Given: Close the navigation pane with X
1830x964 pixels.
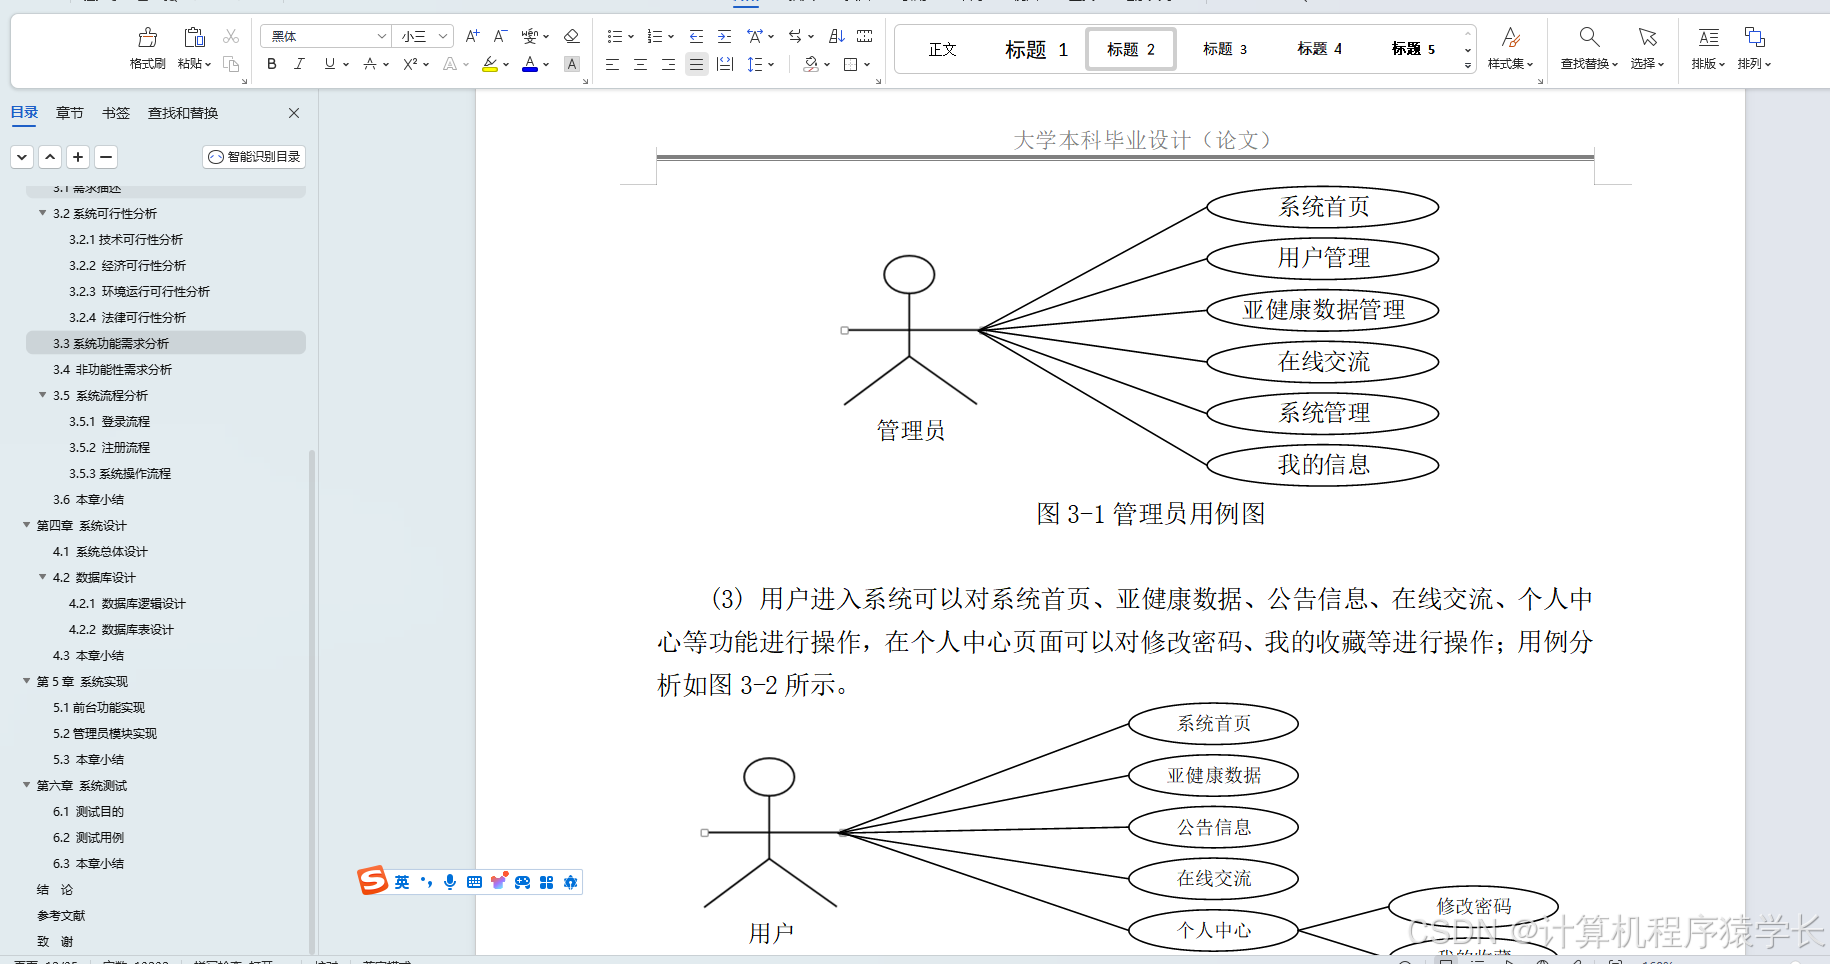Looking at the screenshot, I should click(294, 113).
